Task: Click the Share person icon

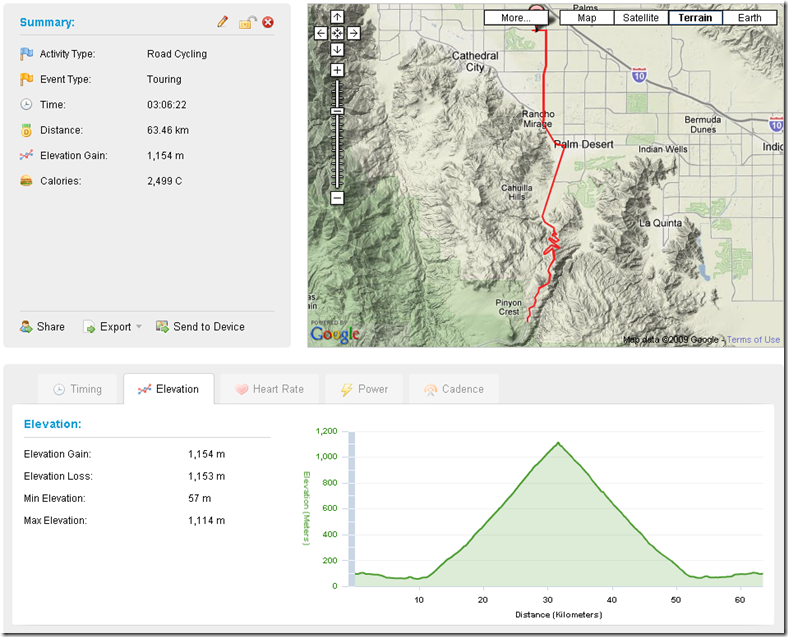Action: 26,327
